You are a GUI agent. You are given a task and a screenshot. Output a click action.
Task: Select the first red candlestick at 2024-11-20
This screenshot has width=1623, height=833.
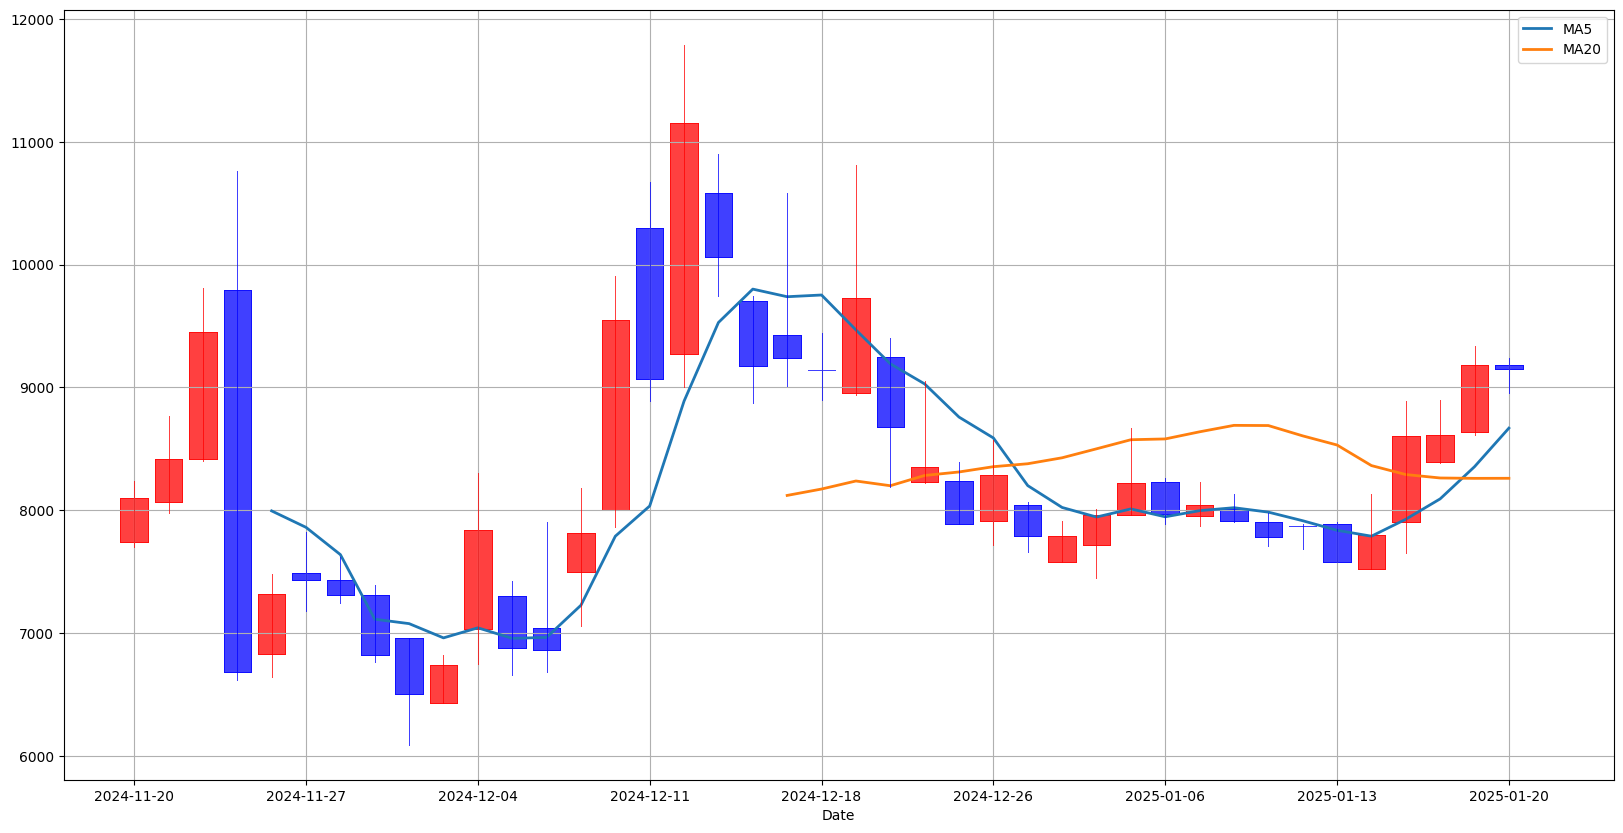134,520
